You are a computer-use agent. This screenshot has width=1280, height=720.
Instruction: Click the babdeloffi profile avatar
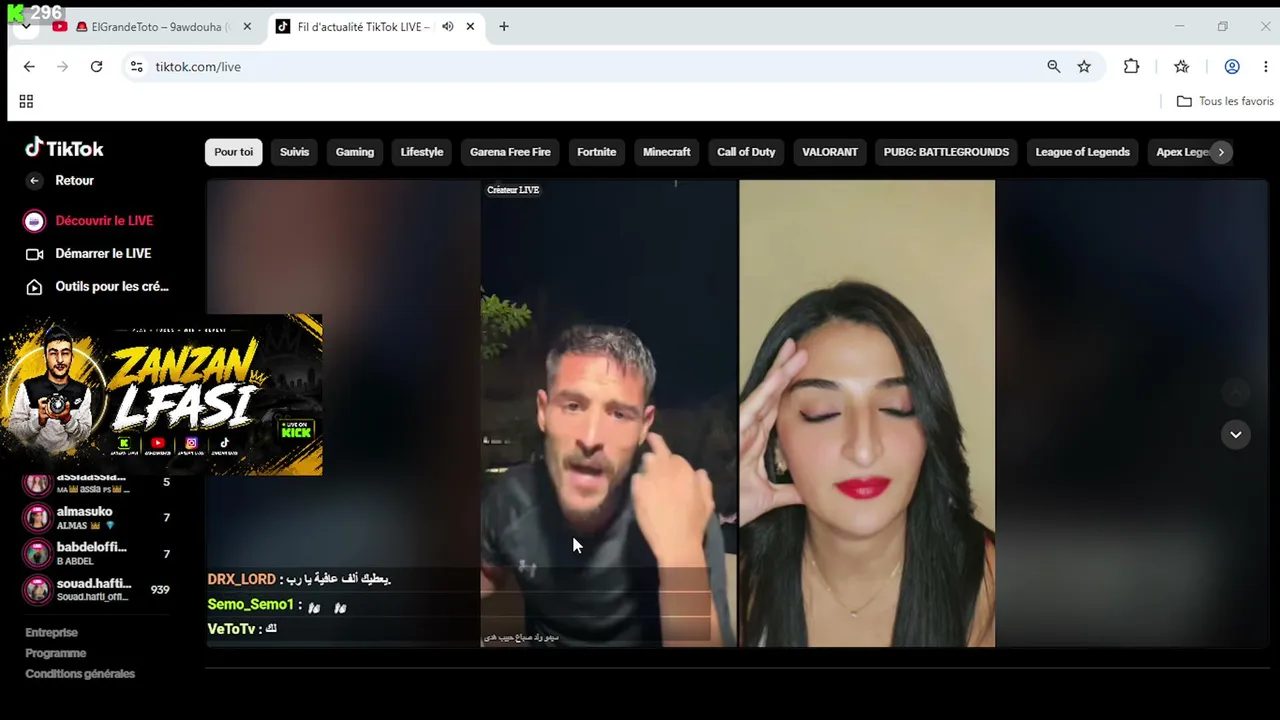point(38,554)
